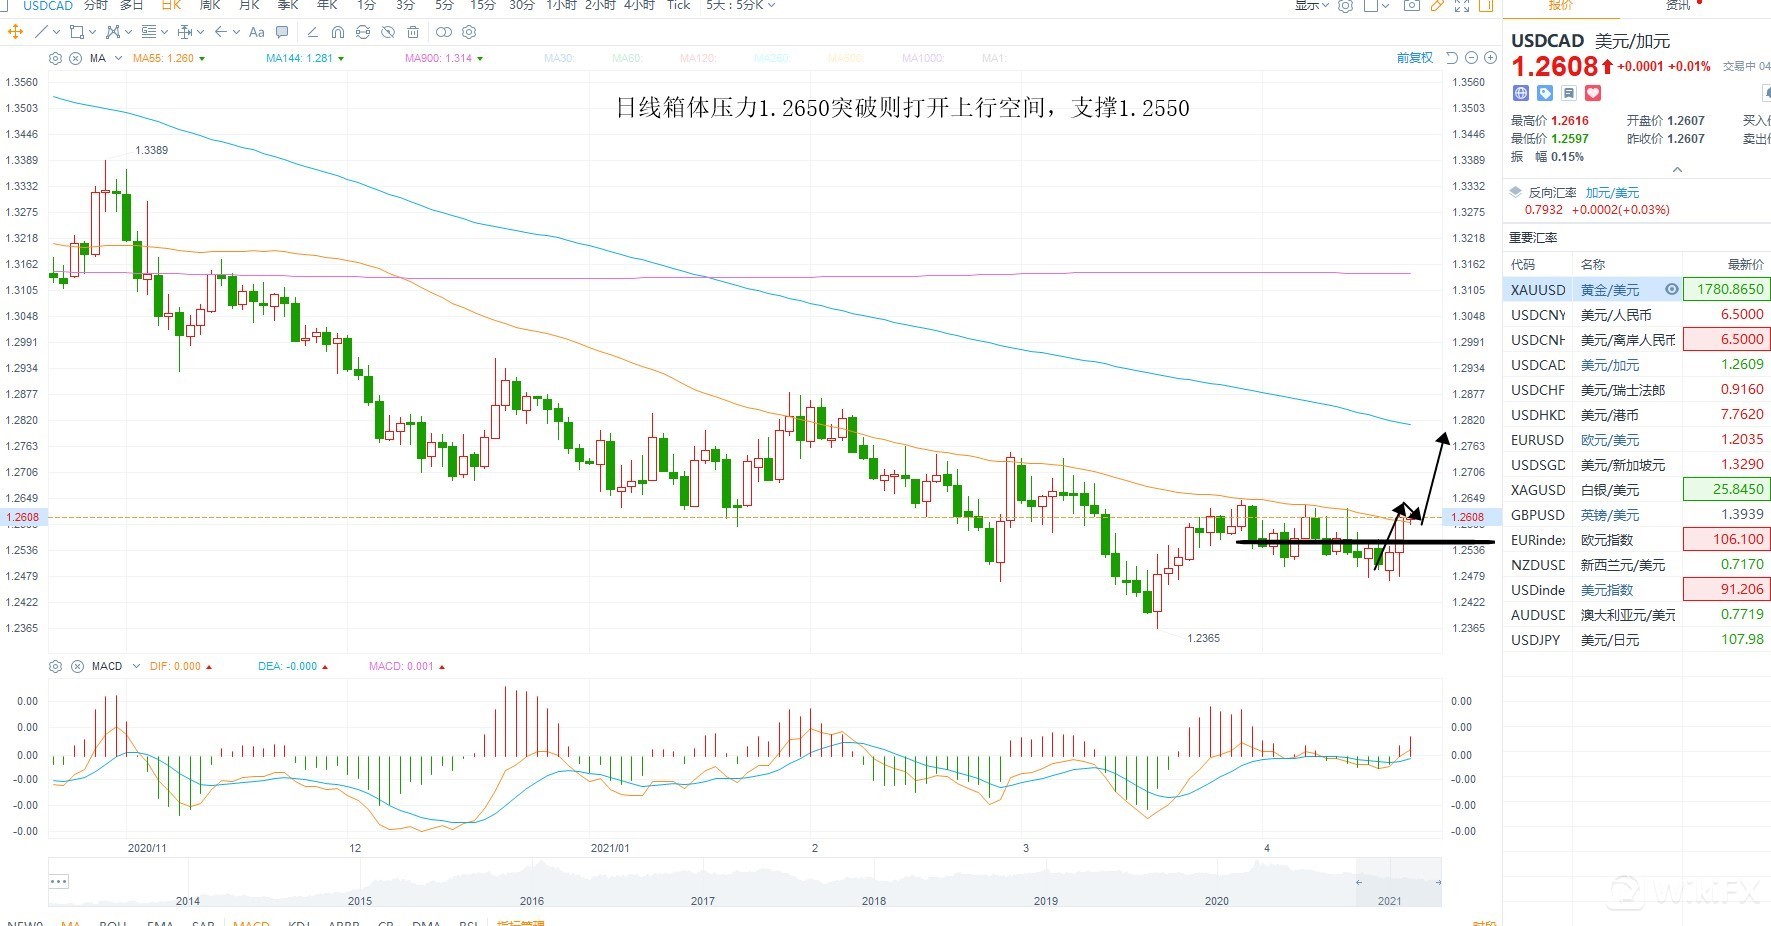Image resolution: width=1771 pixels, height=926 pixels.
Task: Click the 前复权 adjustment link
Action: pos(1415,58)
